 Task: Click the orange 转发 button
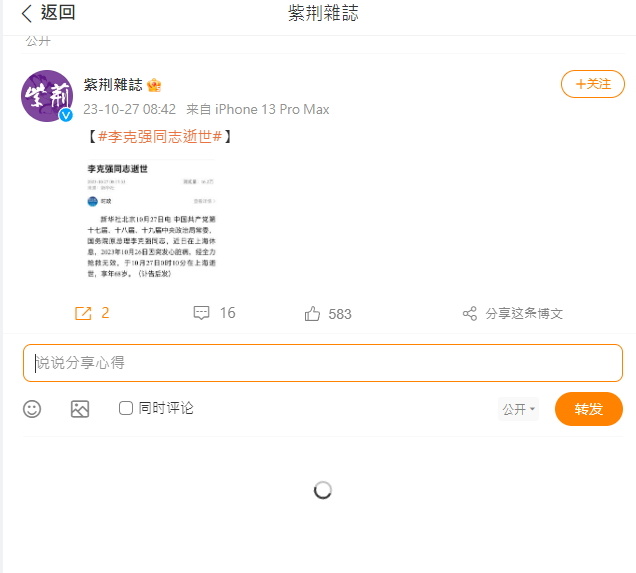pos(589,409)
